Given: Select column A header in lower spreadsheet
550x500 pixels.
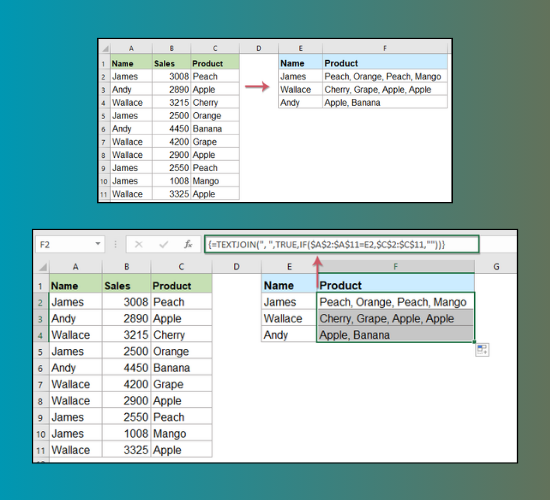Looking at the screenshot, I should point(75,267).
